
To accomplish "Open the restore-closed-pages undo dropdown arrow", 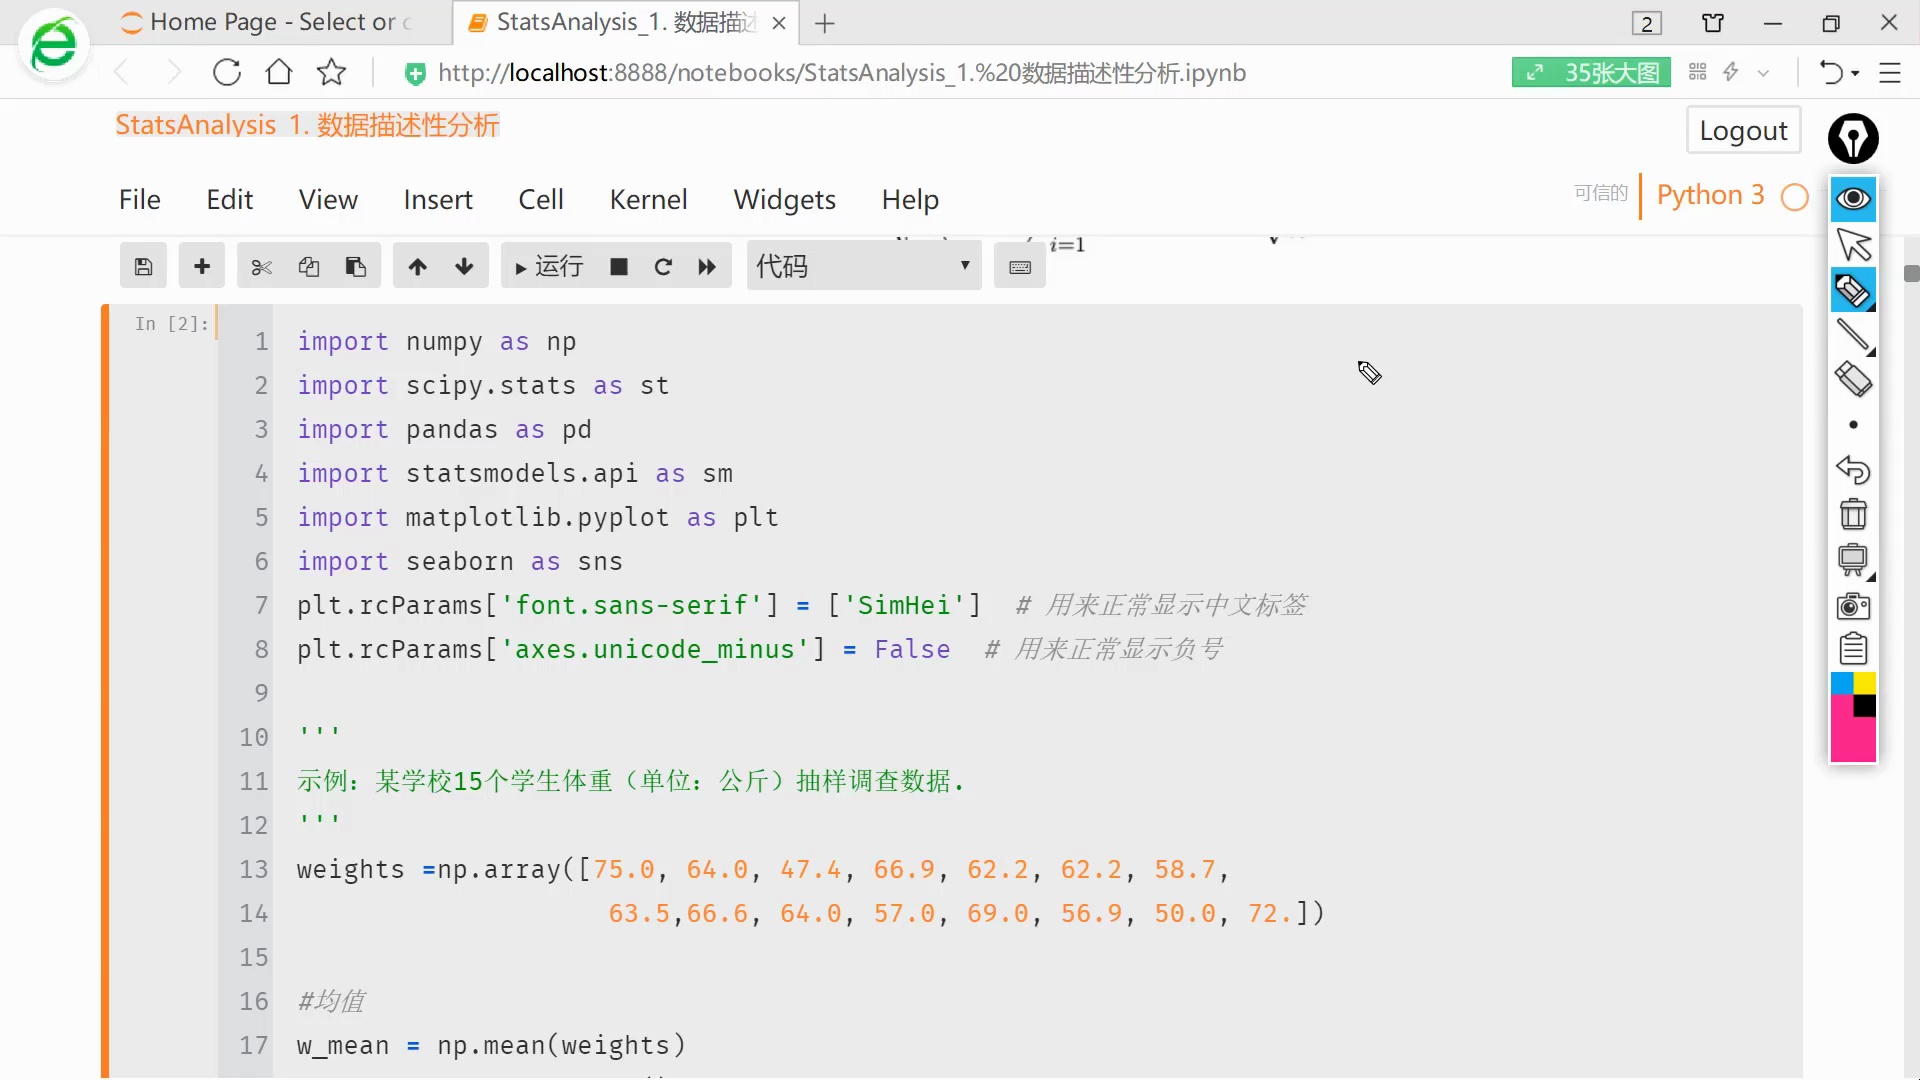I will pos(1855,73).
